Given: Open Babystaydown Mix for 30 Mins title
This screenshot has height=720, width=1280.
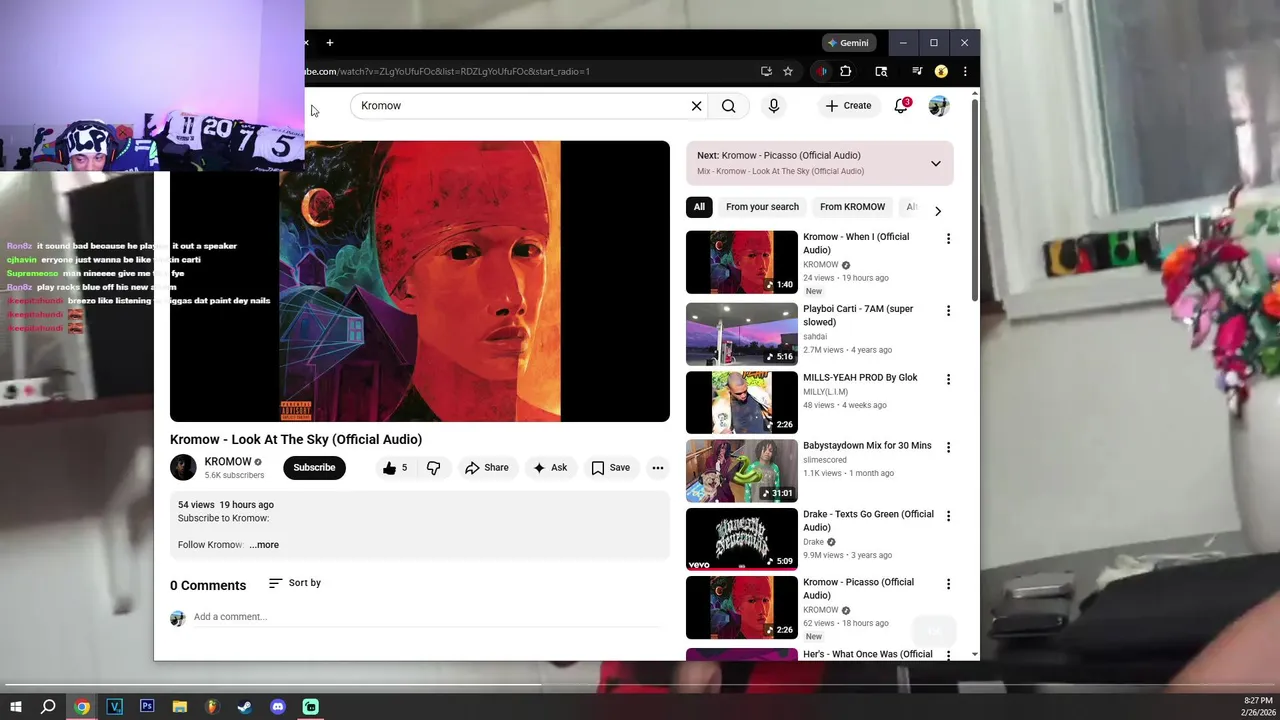Looking at the screenshot, I should 867,446.
